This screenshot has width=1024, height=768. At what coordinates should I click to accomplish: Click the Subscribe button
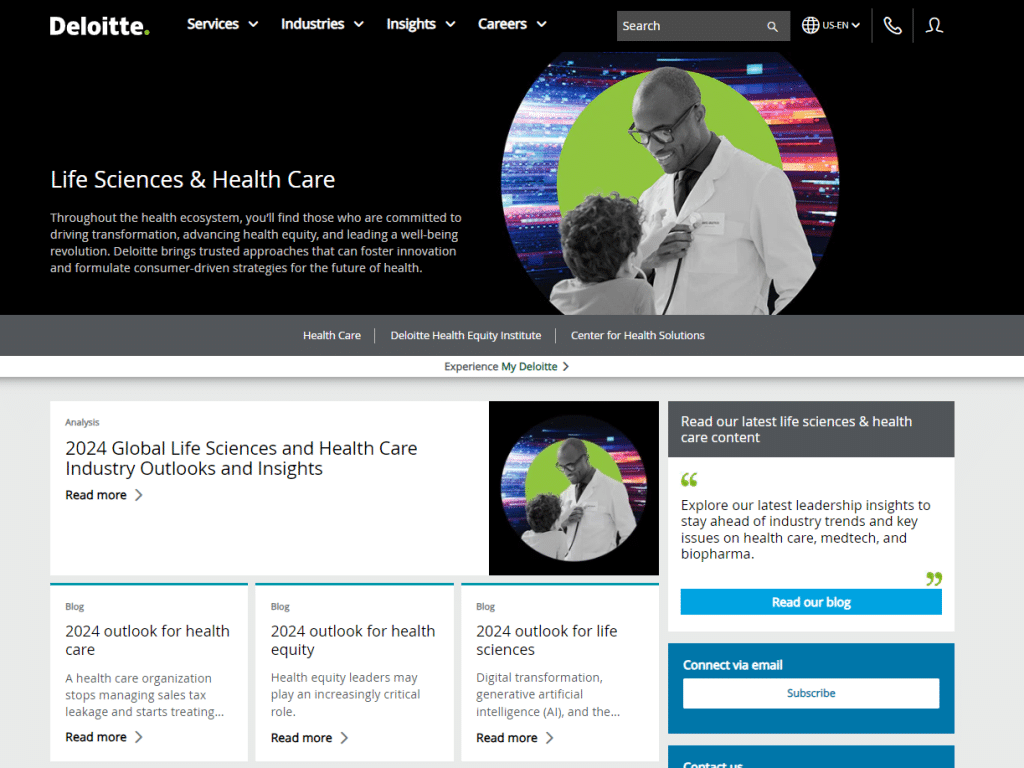tap(811, 693)
